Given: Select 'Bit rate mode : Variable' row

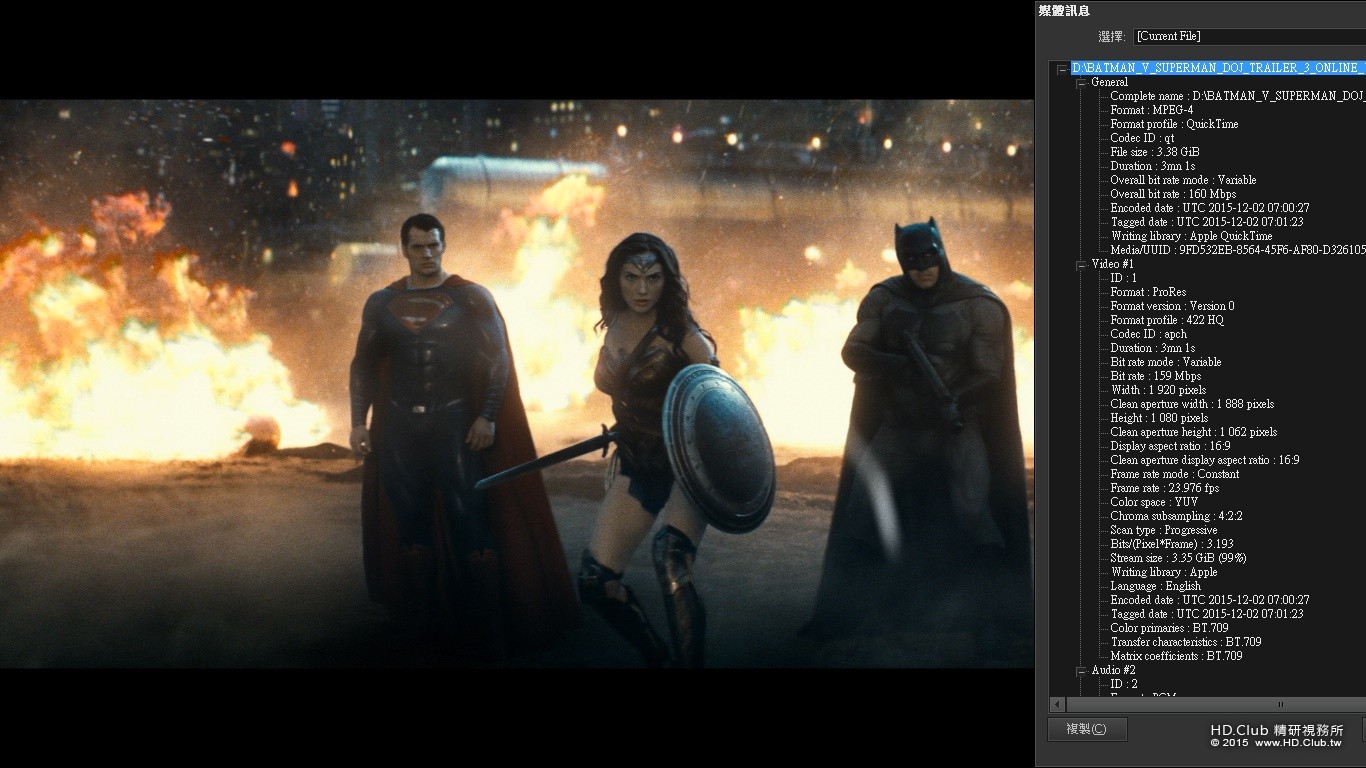Looking at the screenshot, I should point(1166,362).
